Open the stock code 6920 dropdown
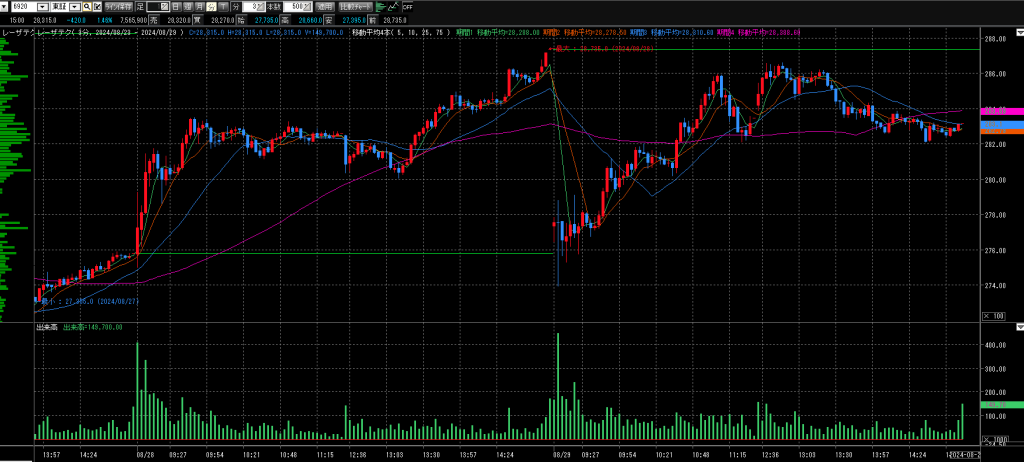This screenshot has height=462, width=1024. click(42, 6)
